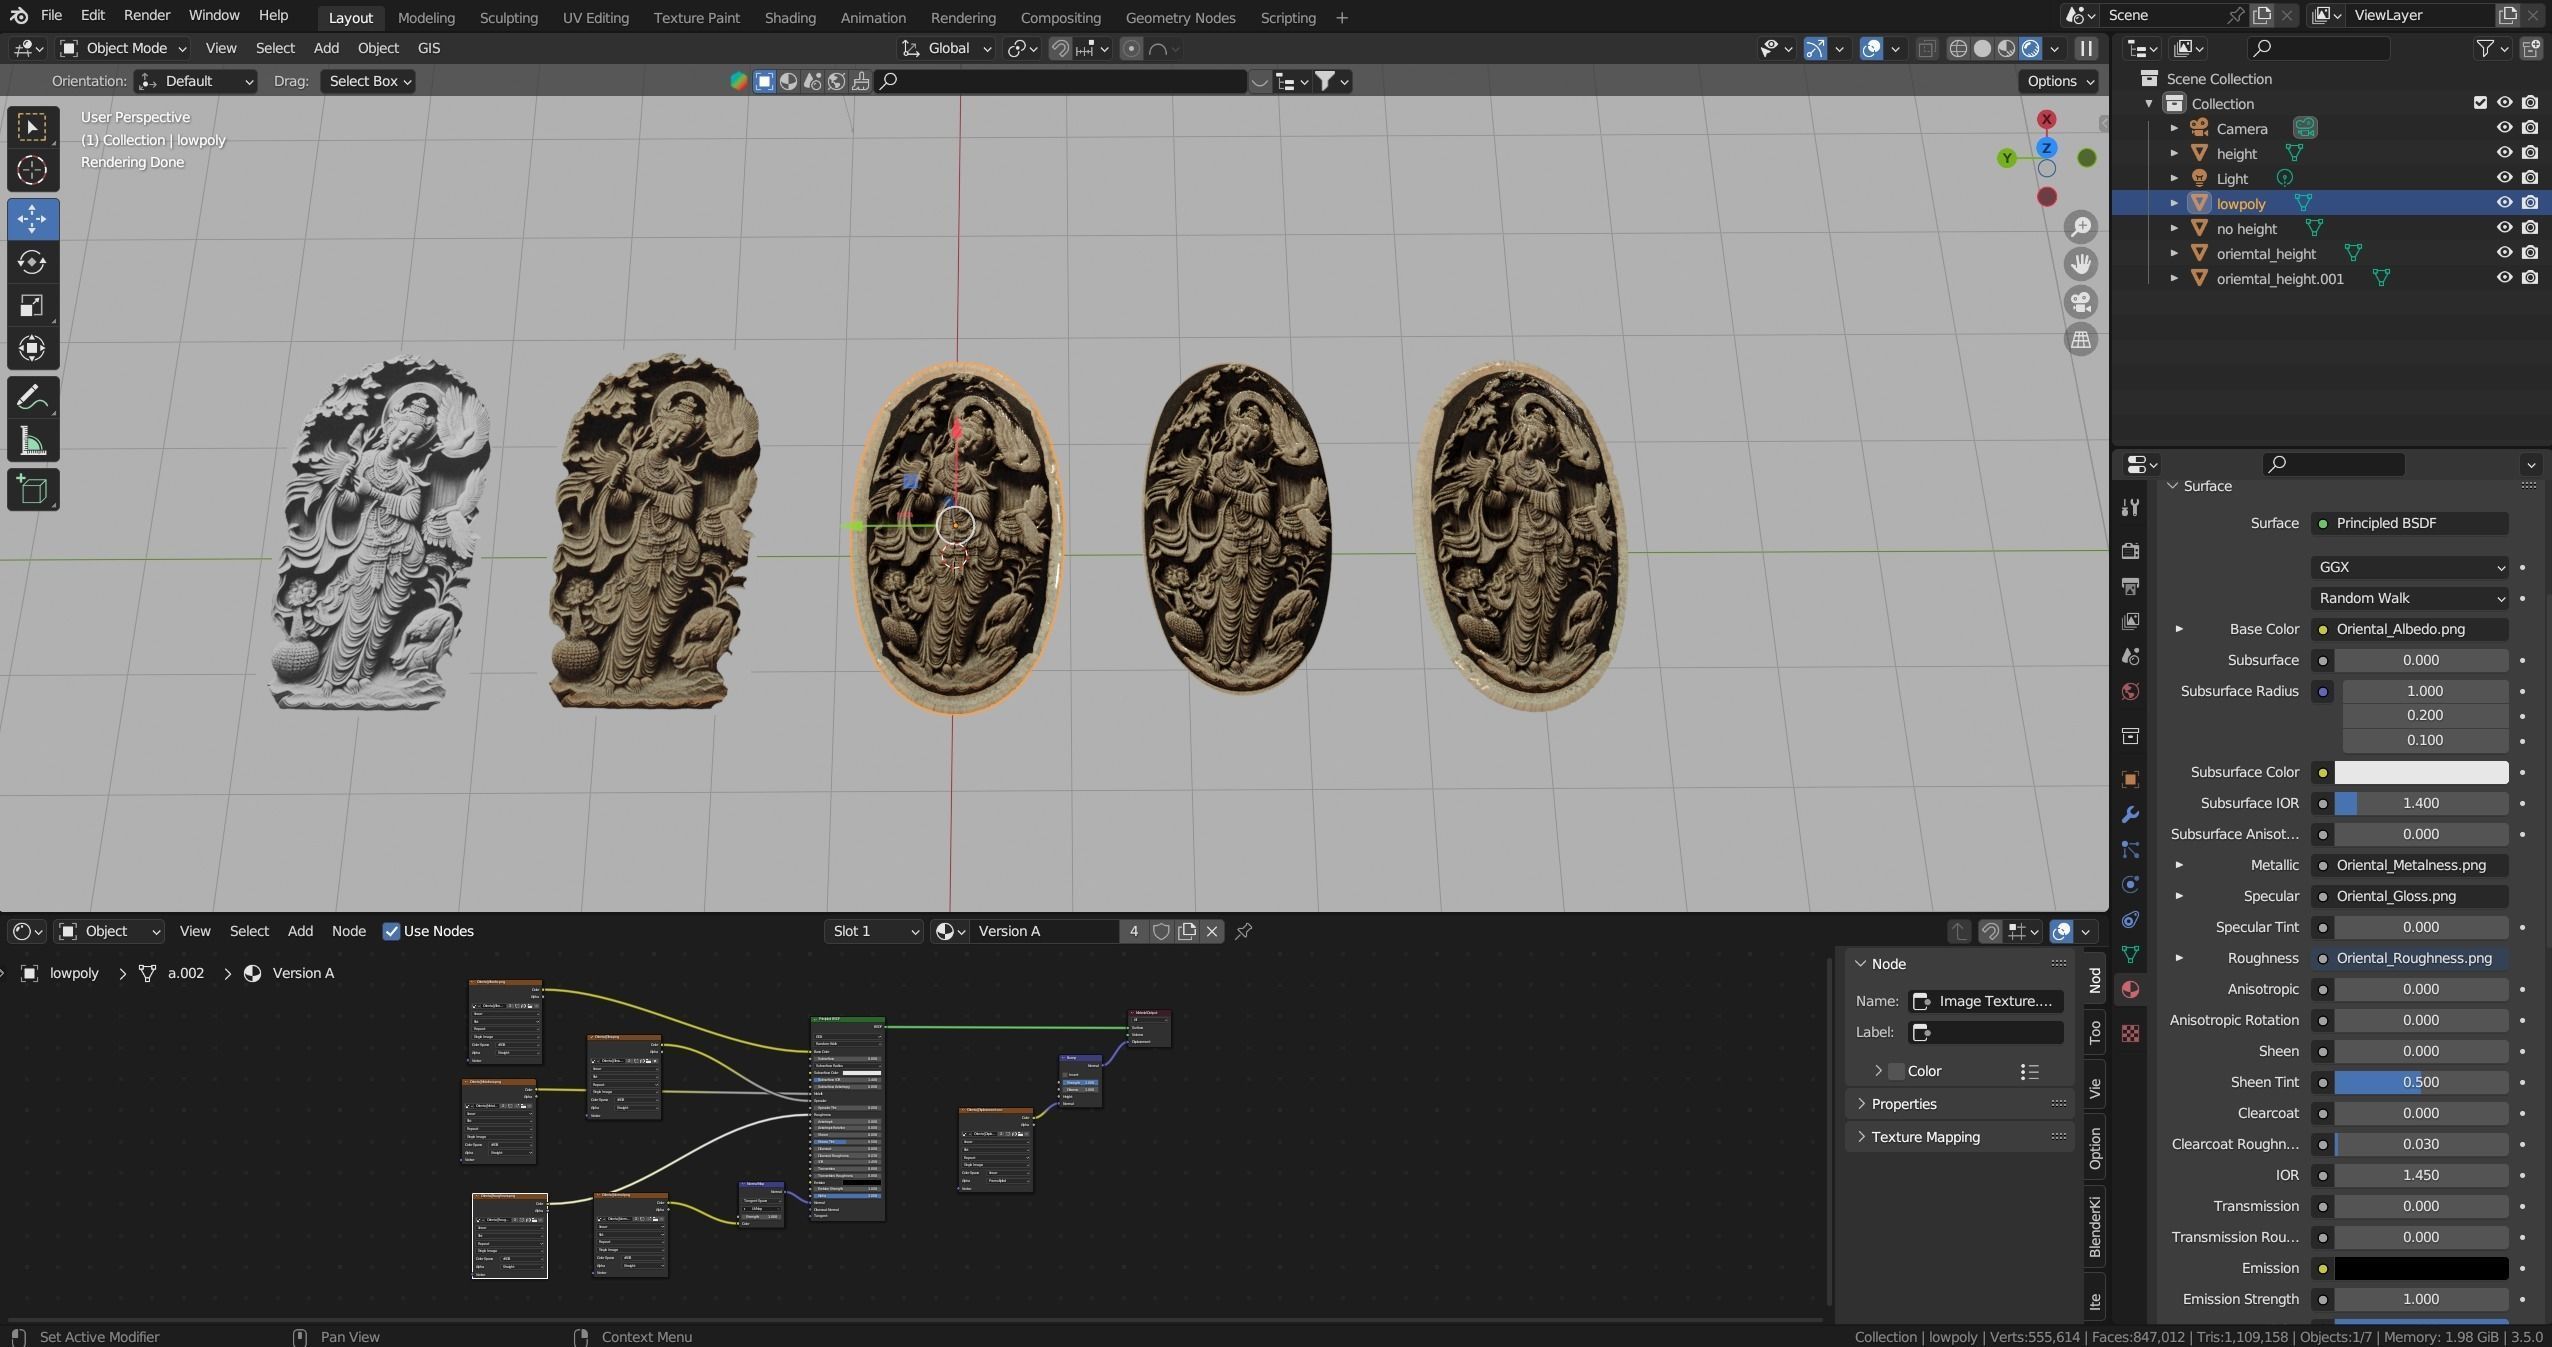Open the Render properties tab
Screen dimensions: 2552x1347
coord(2130,551)
